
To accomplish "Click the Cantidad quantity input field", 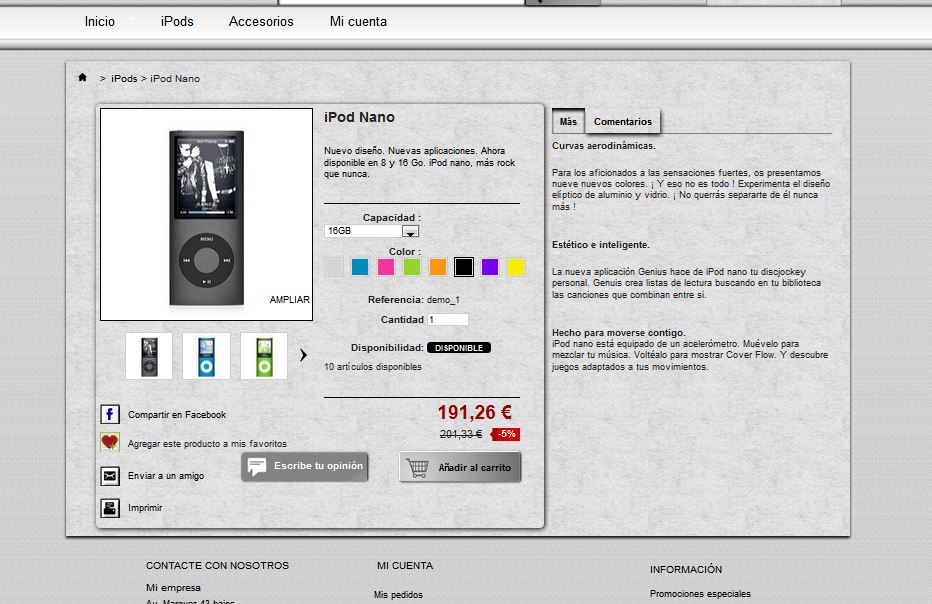I will tap(448, 320).
